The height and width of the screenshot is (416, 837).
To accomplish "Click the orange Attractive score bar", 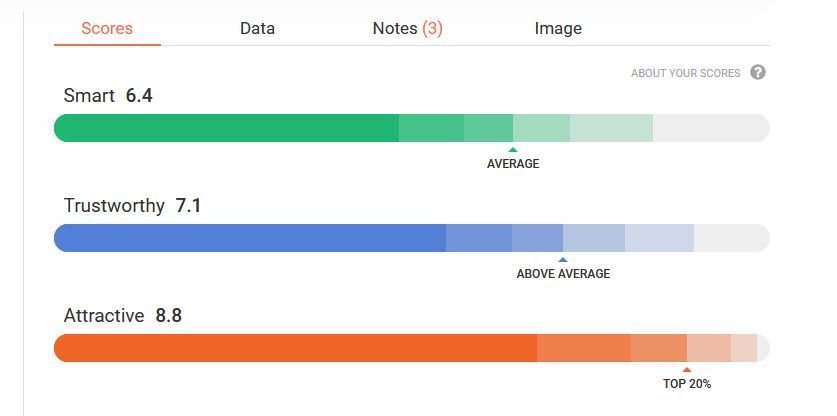I will click(x=412, y=348).
